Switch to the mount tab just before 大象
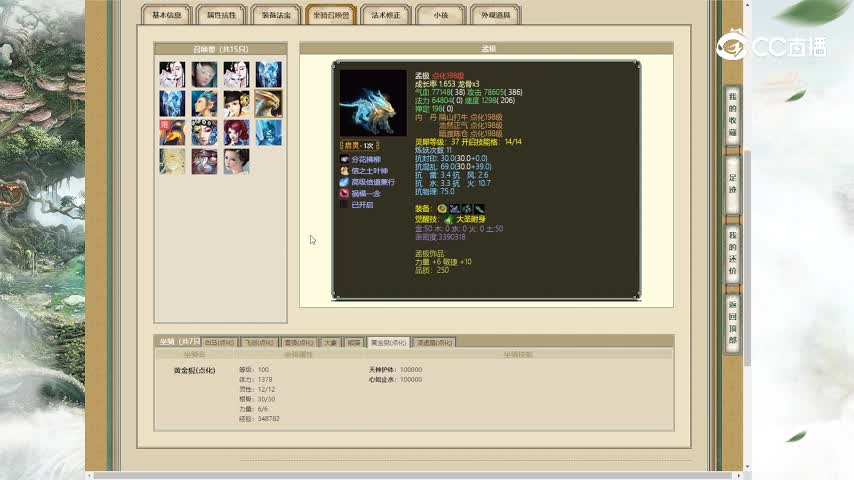854x480 pixels. [x=299, y=342]
